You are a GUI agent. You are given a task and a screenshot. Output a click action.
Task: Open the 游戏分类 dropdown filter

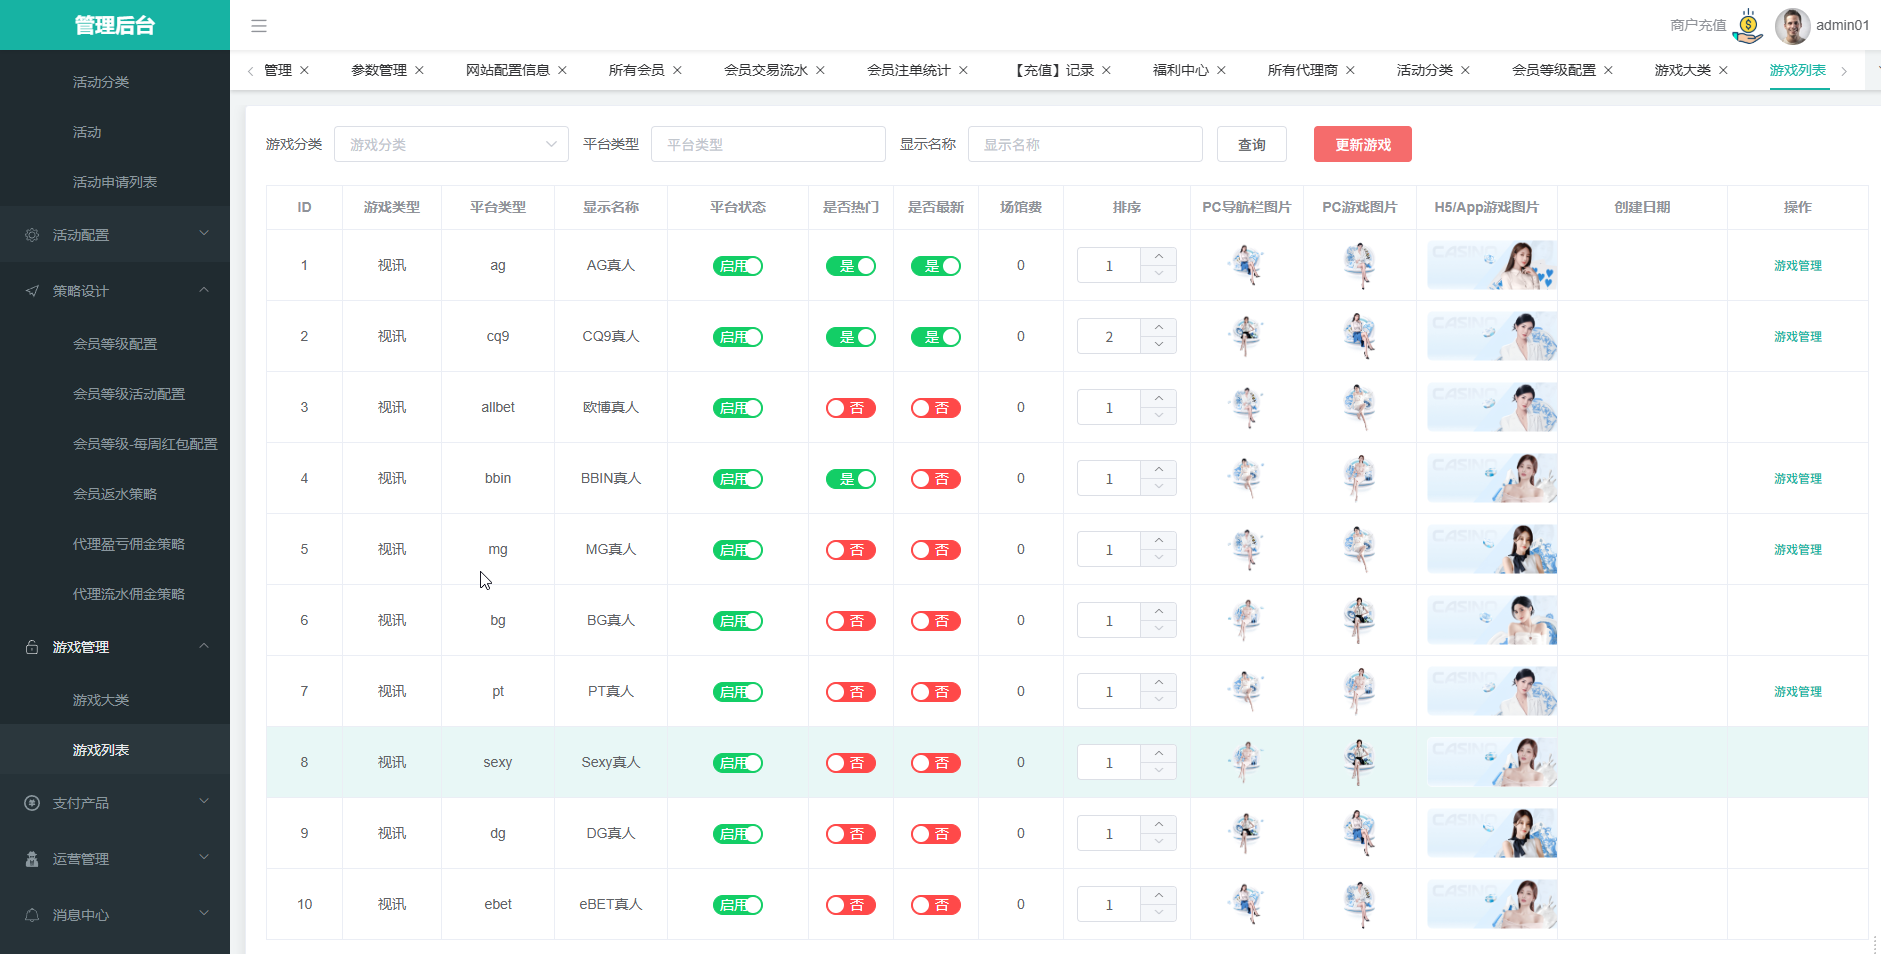[x=451, y=145]
